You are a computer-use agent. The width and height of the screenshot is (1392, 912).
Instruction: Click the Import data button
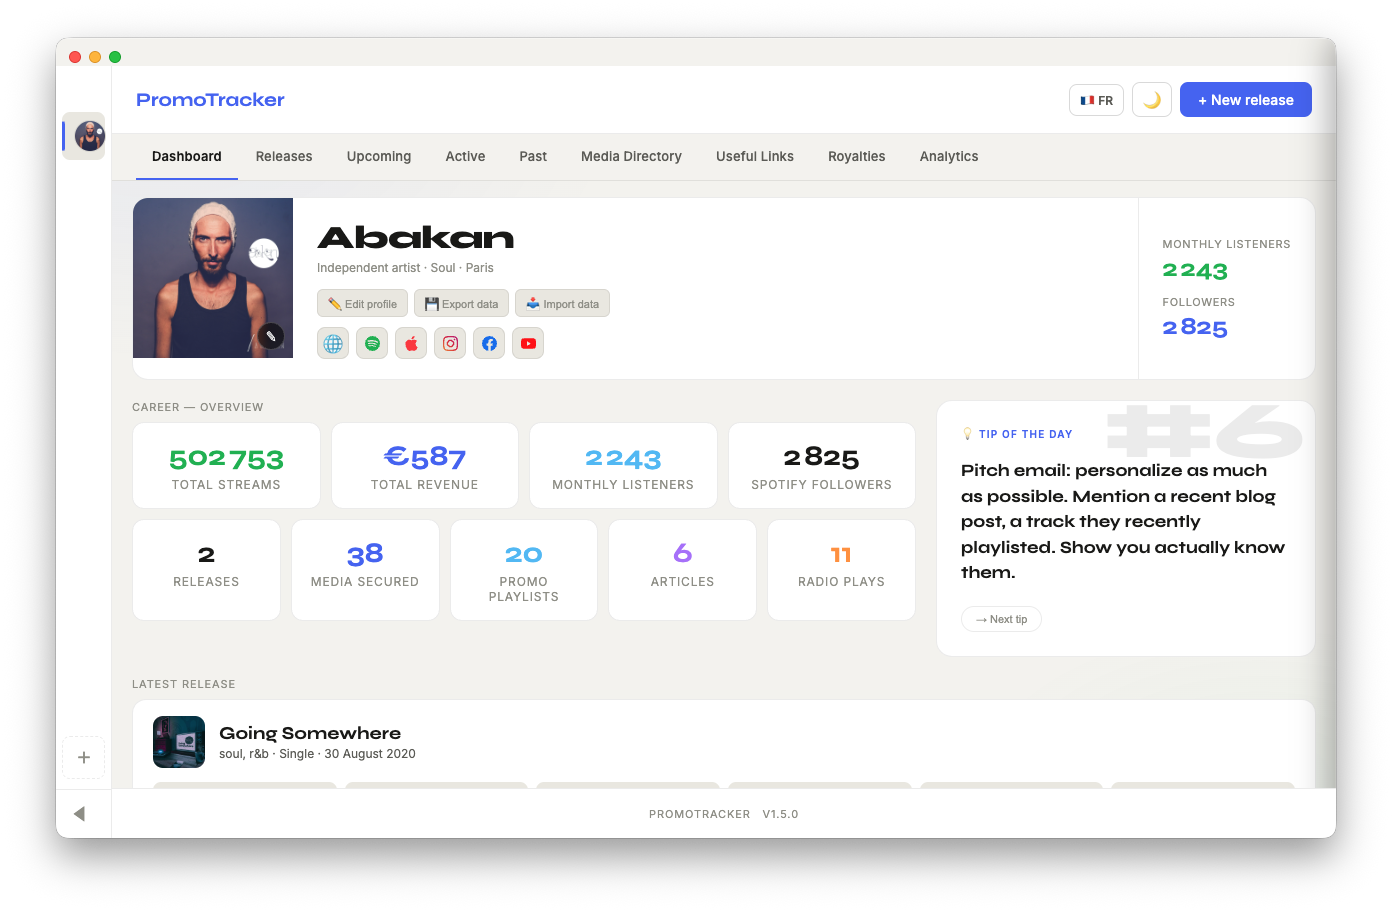562,304
